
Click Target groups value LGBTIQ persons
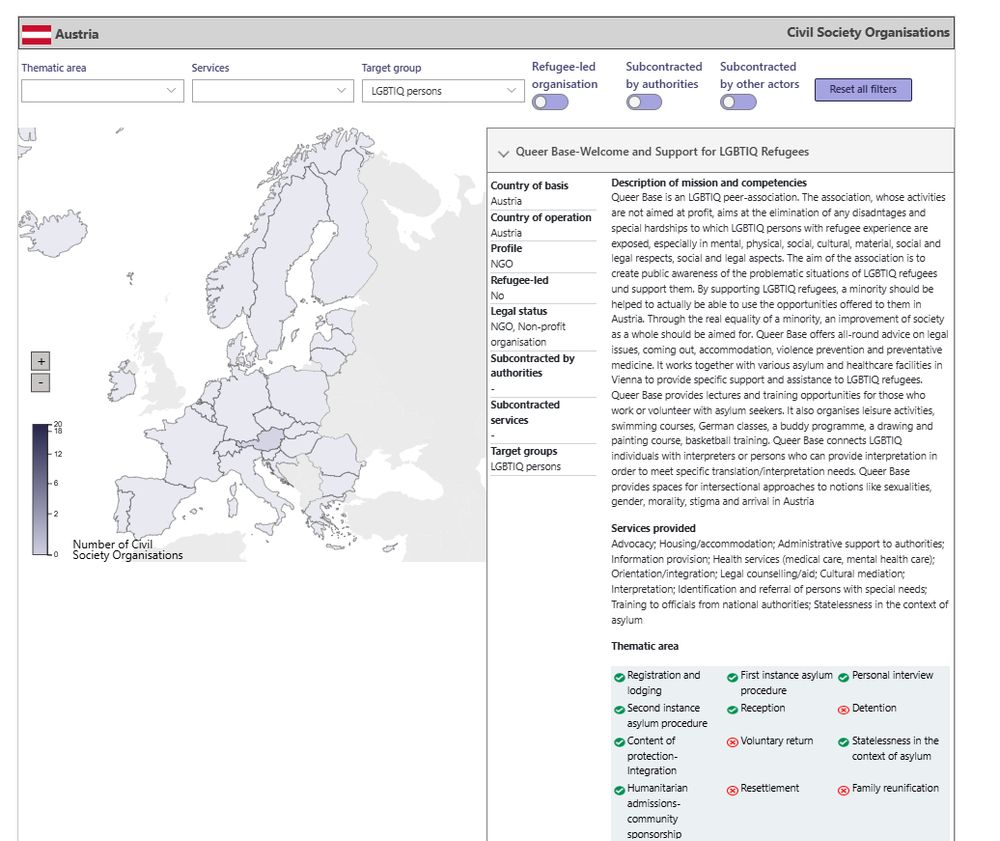pyautogui.click(x=526, y=467)
